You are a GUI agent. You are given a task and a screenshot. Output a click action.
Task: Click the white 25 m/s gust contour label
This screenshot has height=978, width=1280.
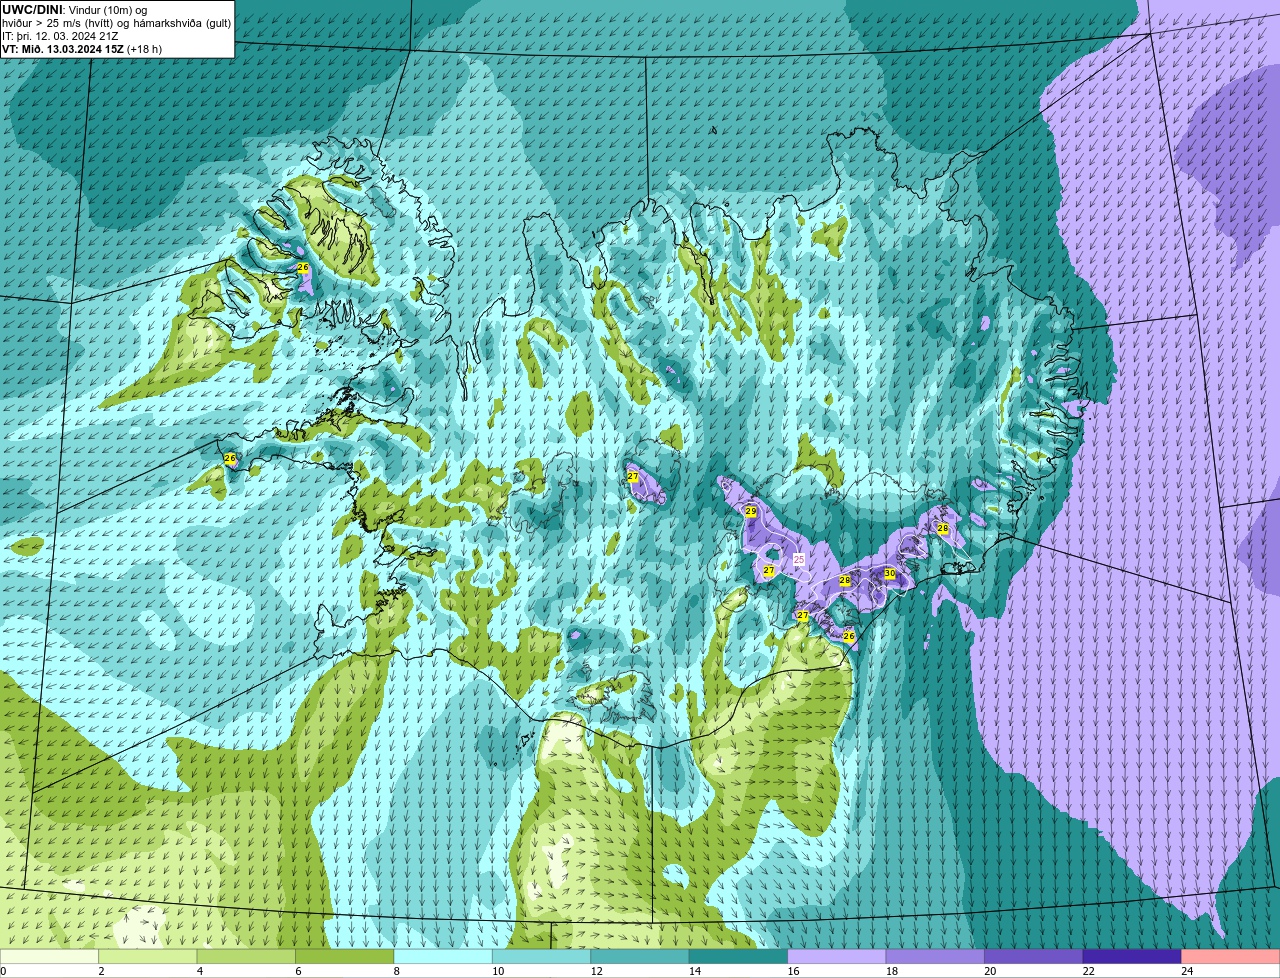[799, 559]
